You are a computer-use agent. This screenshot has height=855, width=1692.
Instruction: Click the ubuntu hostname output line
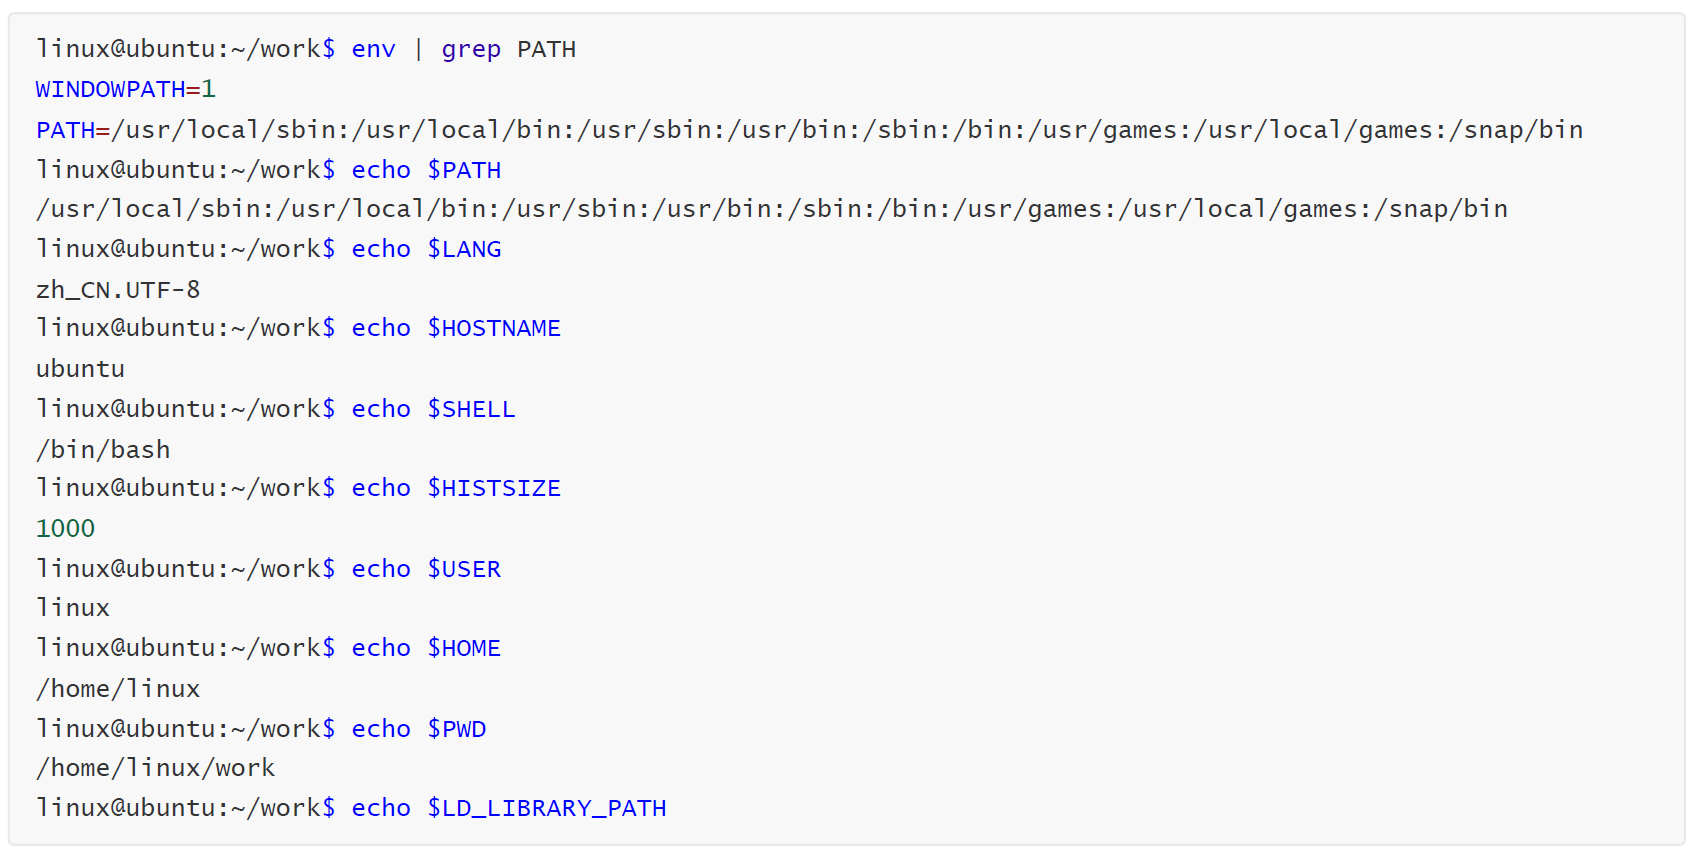pyautogui.click(x=80, y=369)
